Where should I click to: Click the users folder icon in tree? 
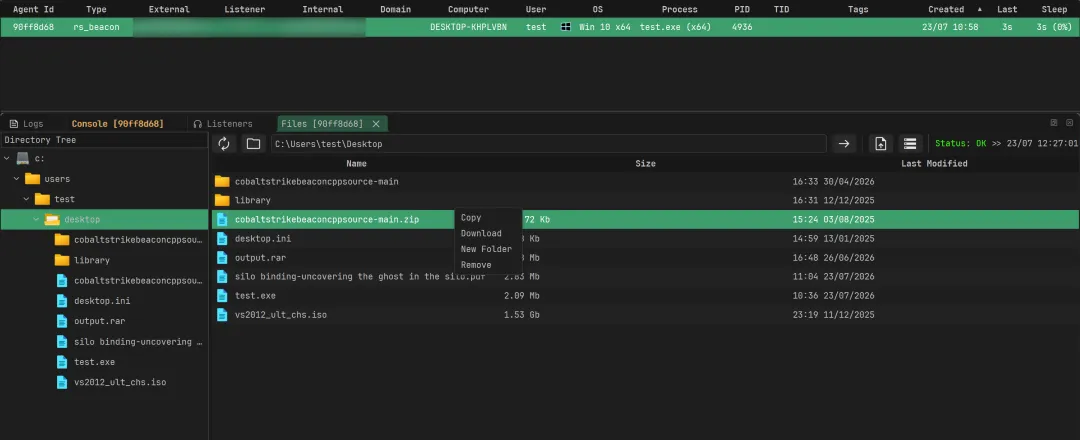[32, 178]
